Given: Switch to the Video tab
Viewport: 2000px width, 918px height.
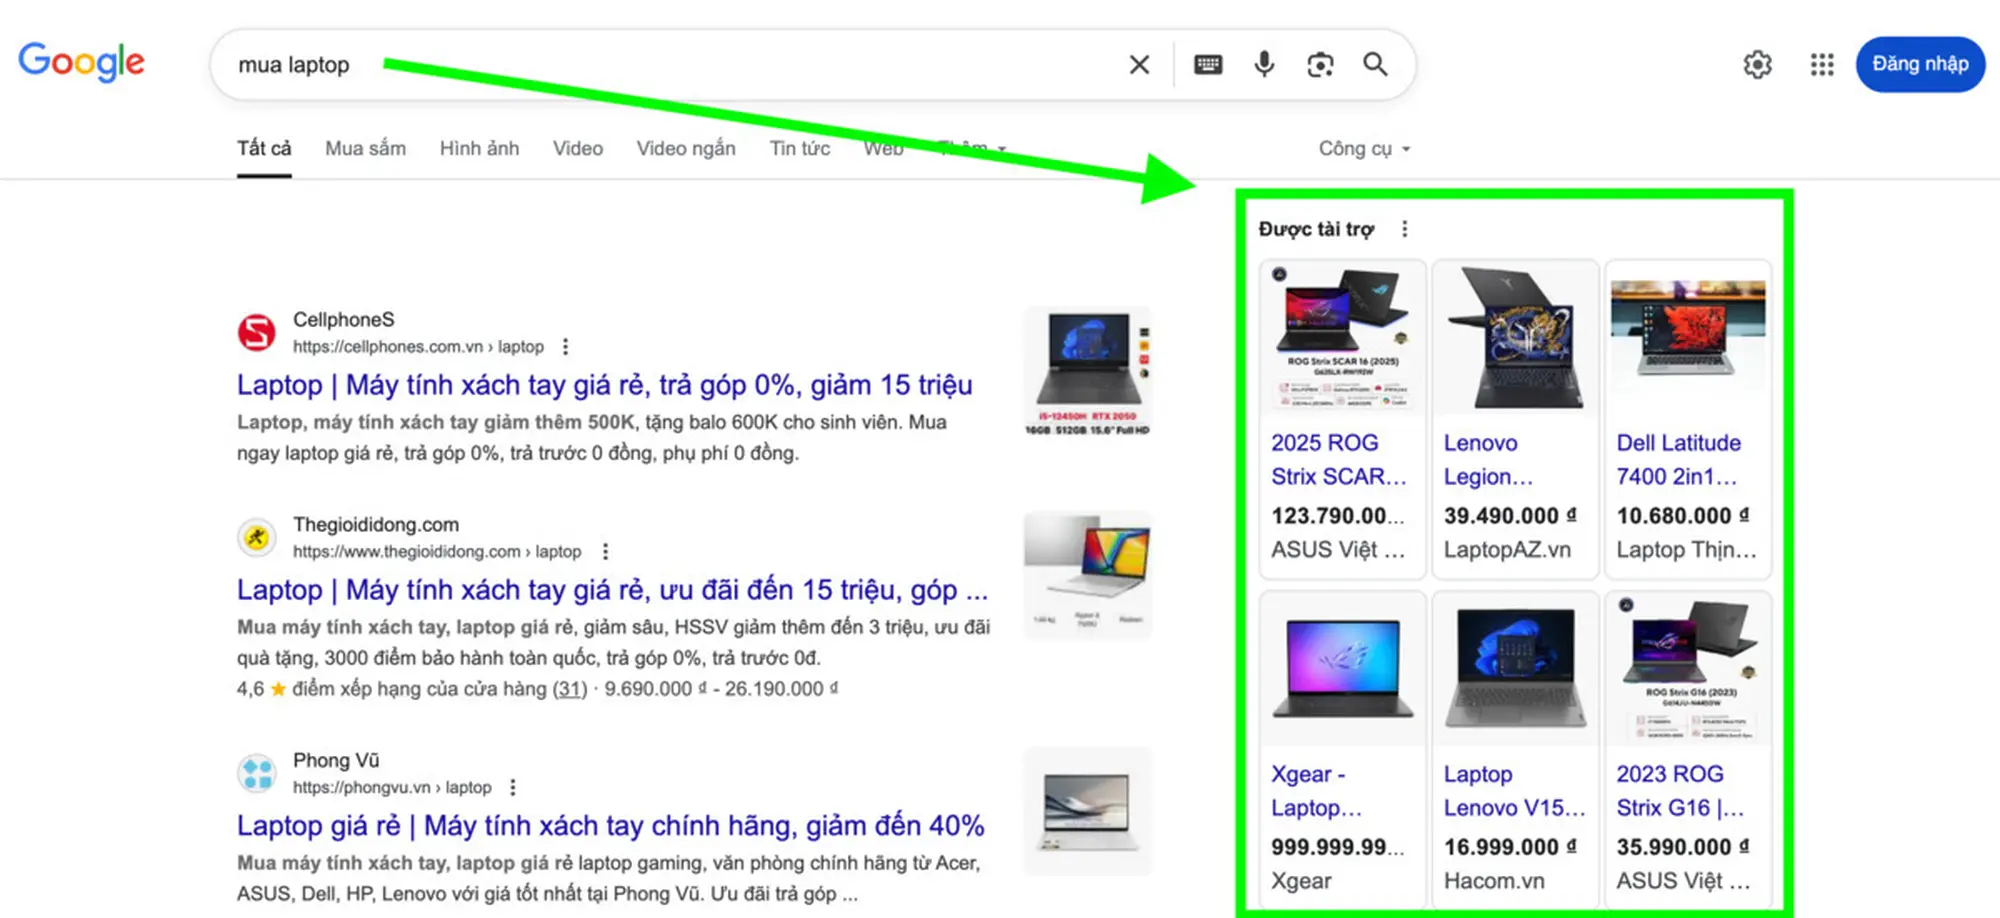Looking at the screenshot, I should pos(578,149).
